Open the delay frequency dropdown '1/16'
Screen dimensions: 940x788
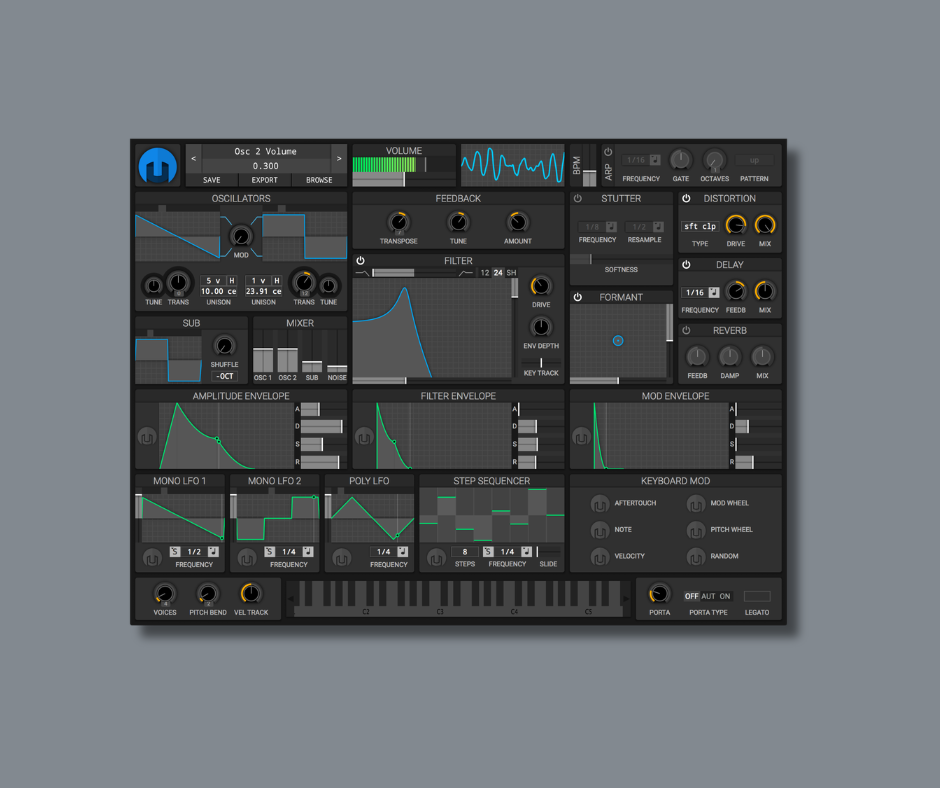coord(695,291)
